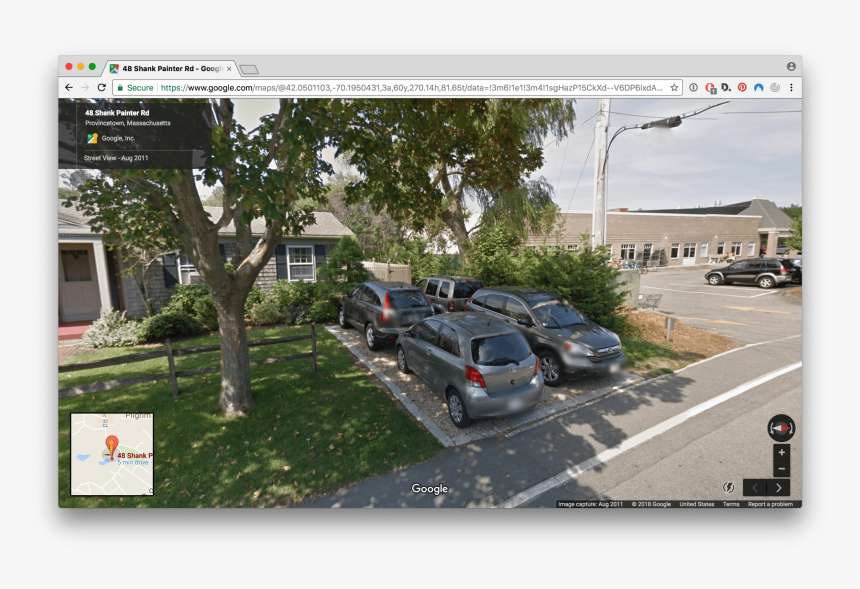Open the mini map thumbnail
The height and width of the screenshot is (589, 860).
pyautogui.click(x=112, y=454)
